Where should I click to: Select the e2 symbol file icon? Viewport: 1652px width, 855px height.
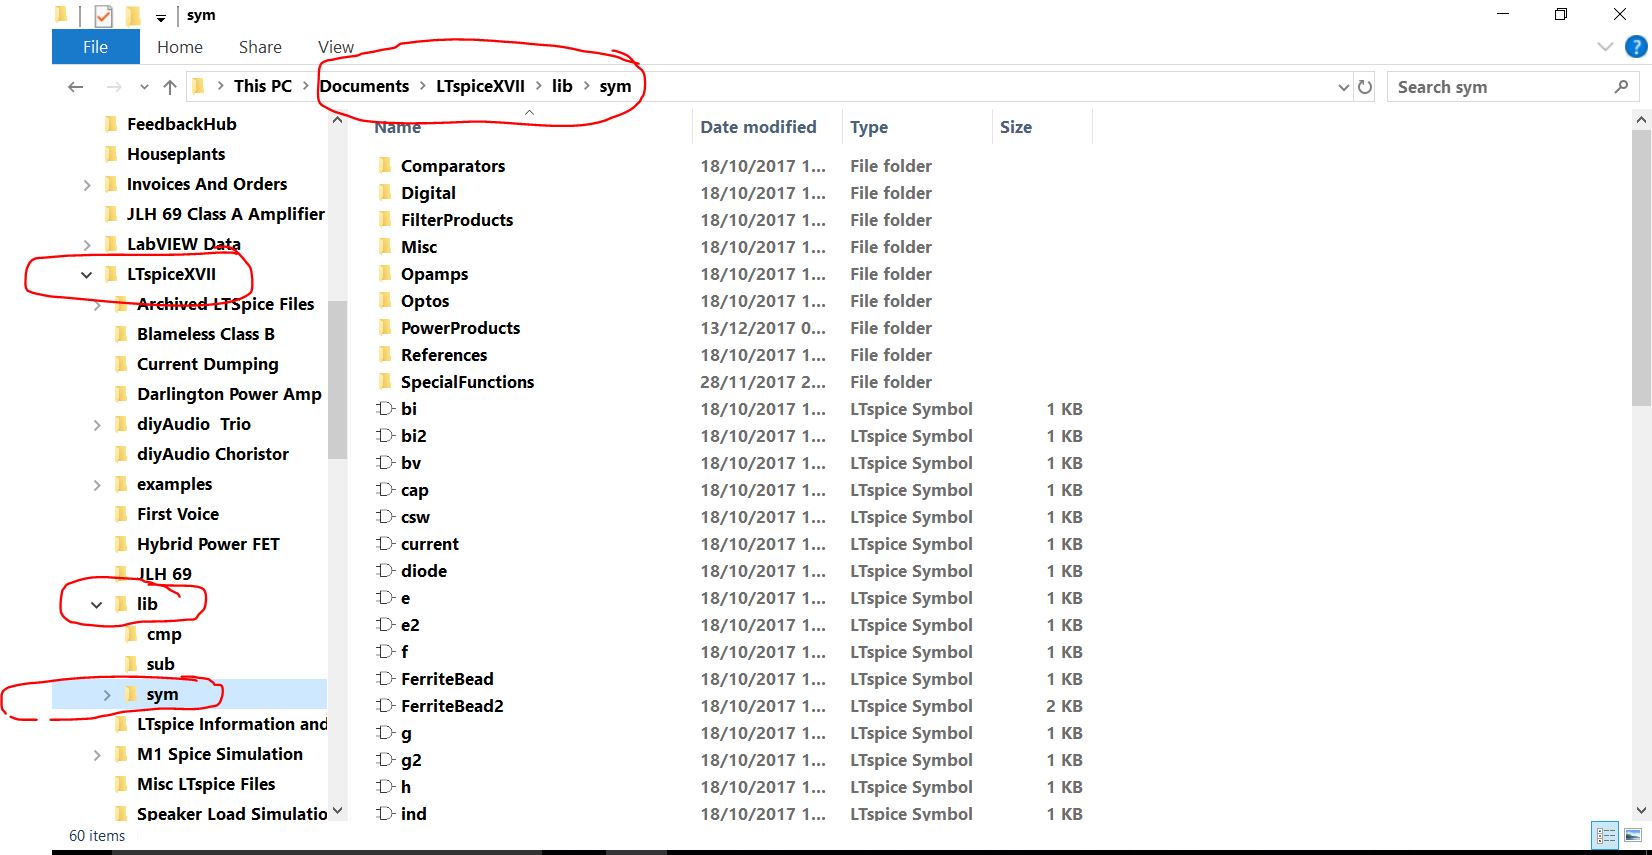tap(385, 624)
